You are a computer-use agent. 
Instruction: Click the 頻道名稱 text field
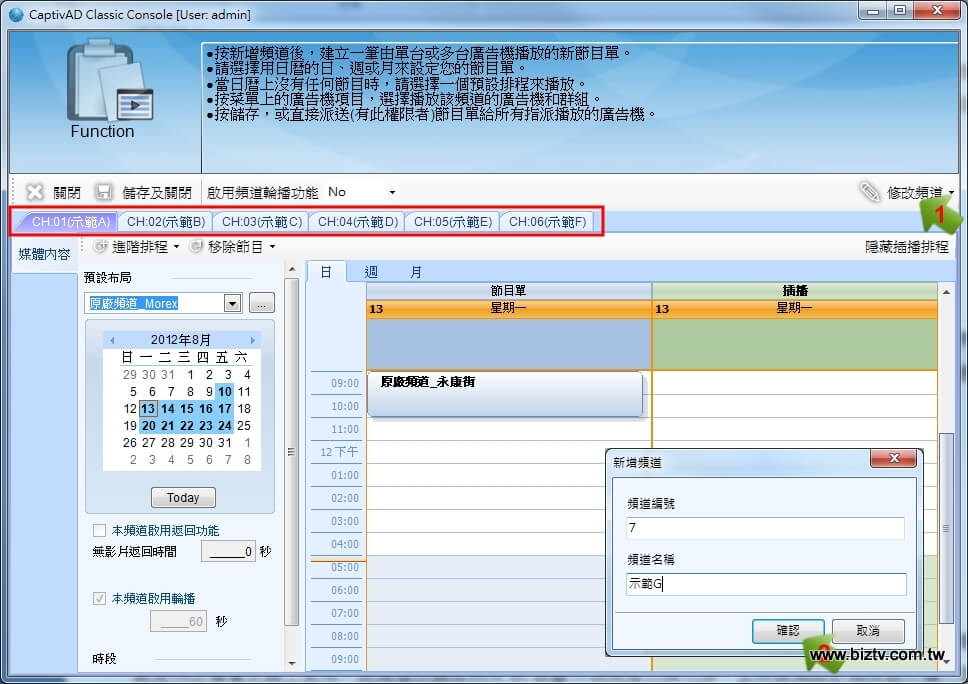[766, 584]
